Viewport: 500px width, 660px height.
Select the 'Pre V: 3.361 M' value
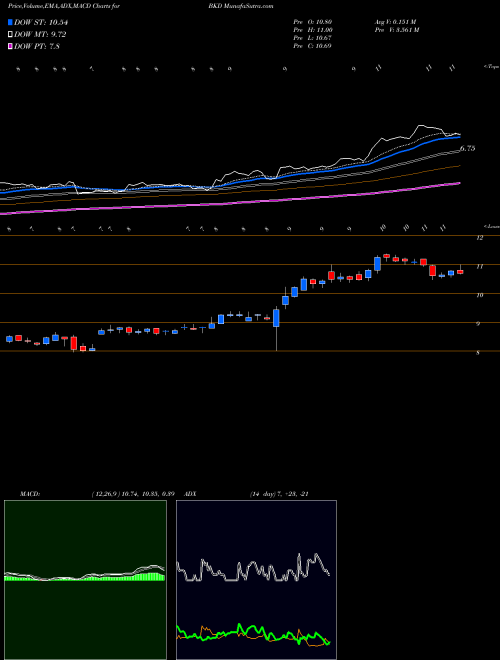(x=396, y=30)
